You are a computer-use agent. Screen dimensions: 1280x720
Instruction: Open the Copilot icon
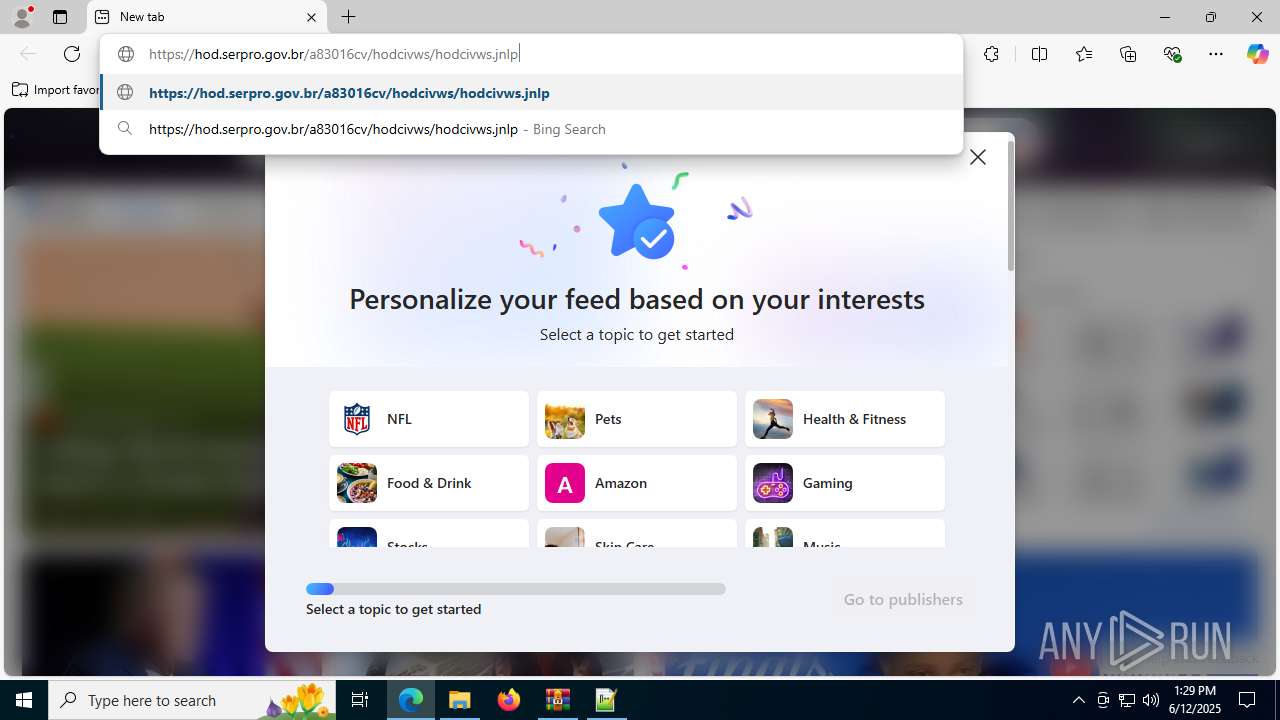tap(1257, 54)
